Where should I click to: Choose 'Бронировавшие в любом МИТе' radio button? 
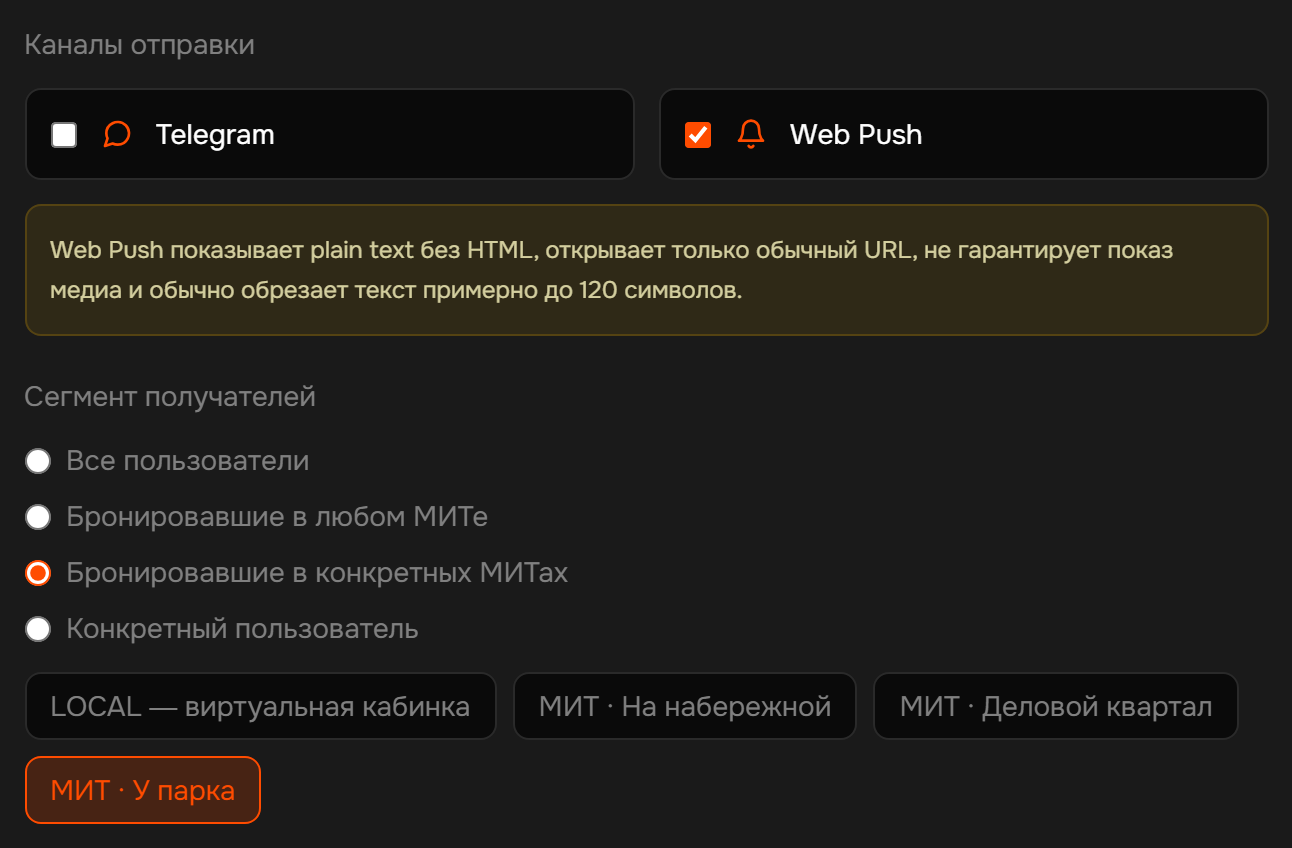(38, 517)
